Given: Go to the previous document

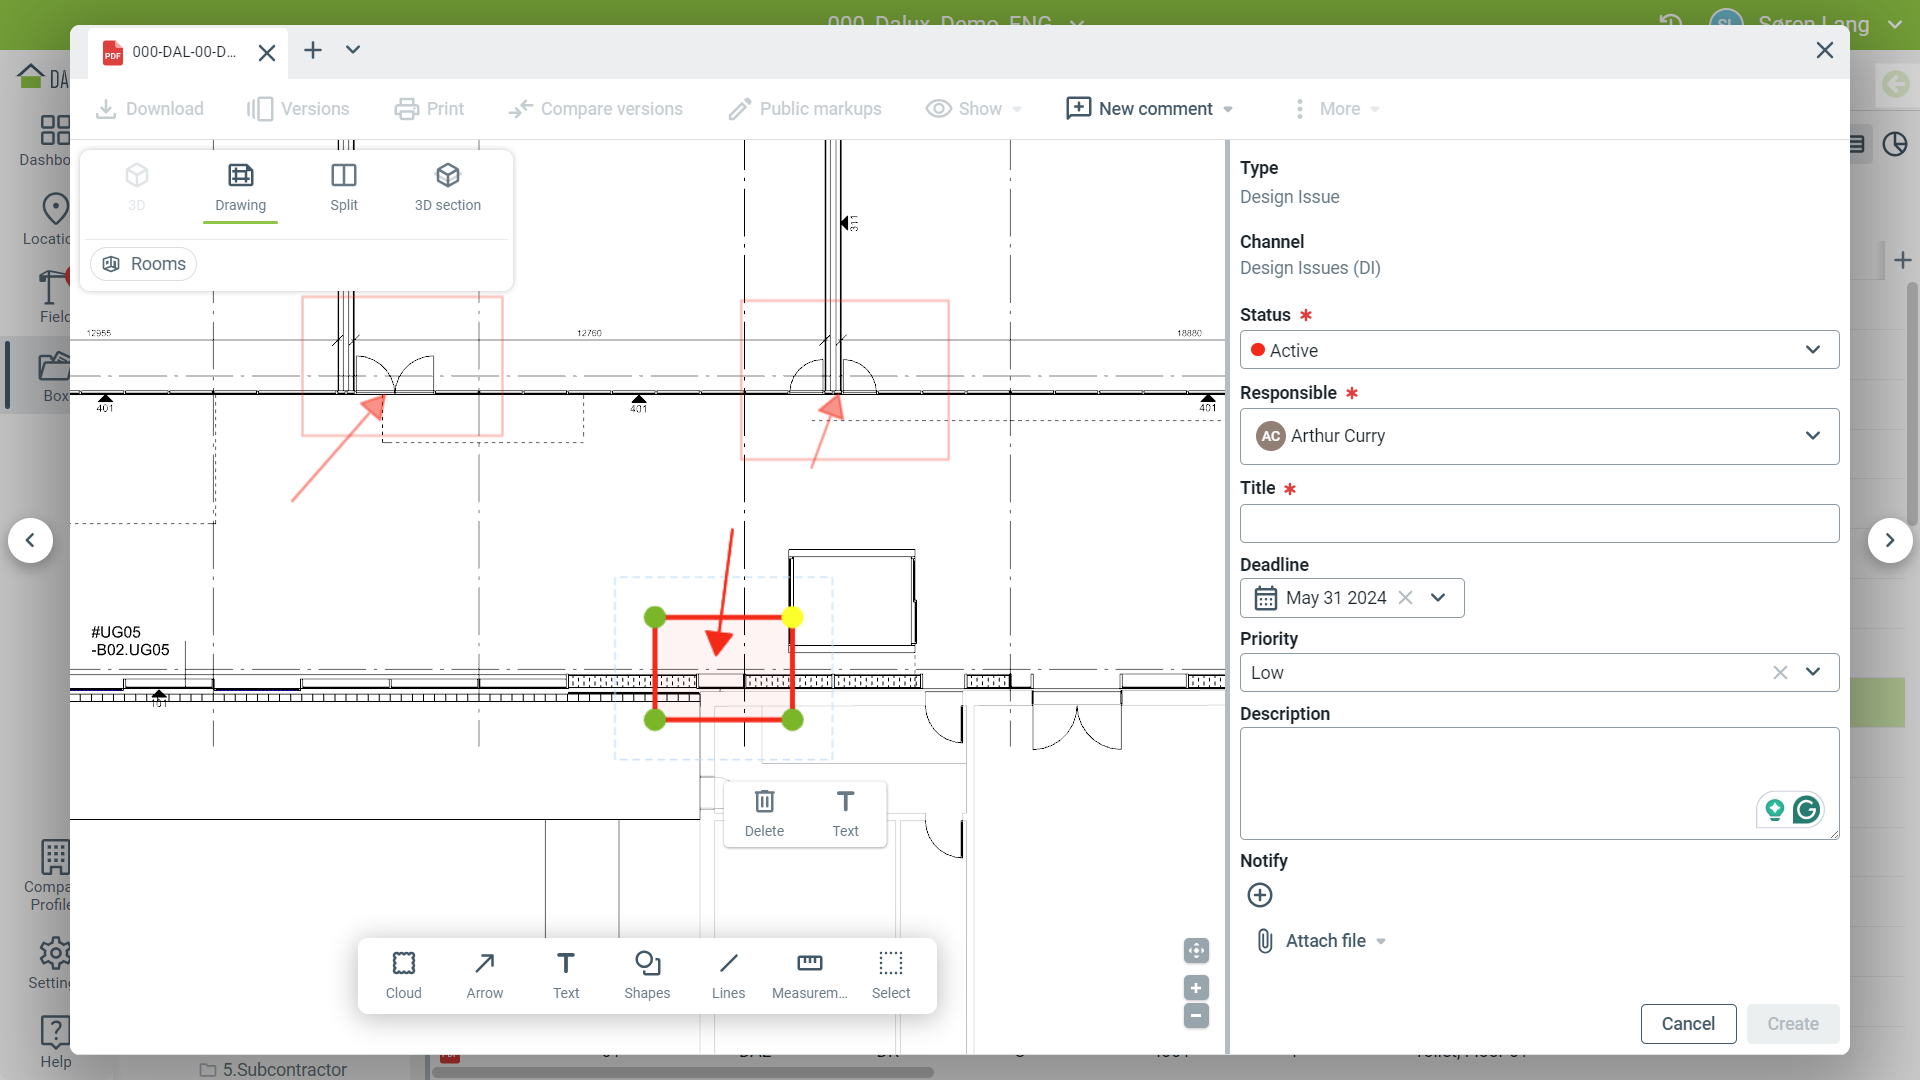Looking at the screenshot, I should [31, 541].
